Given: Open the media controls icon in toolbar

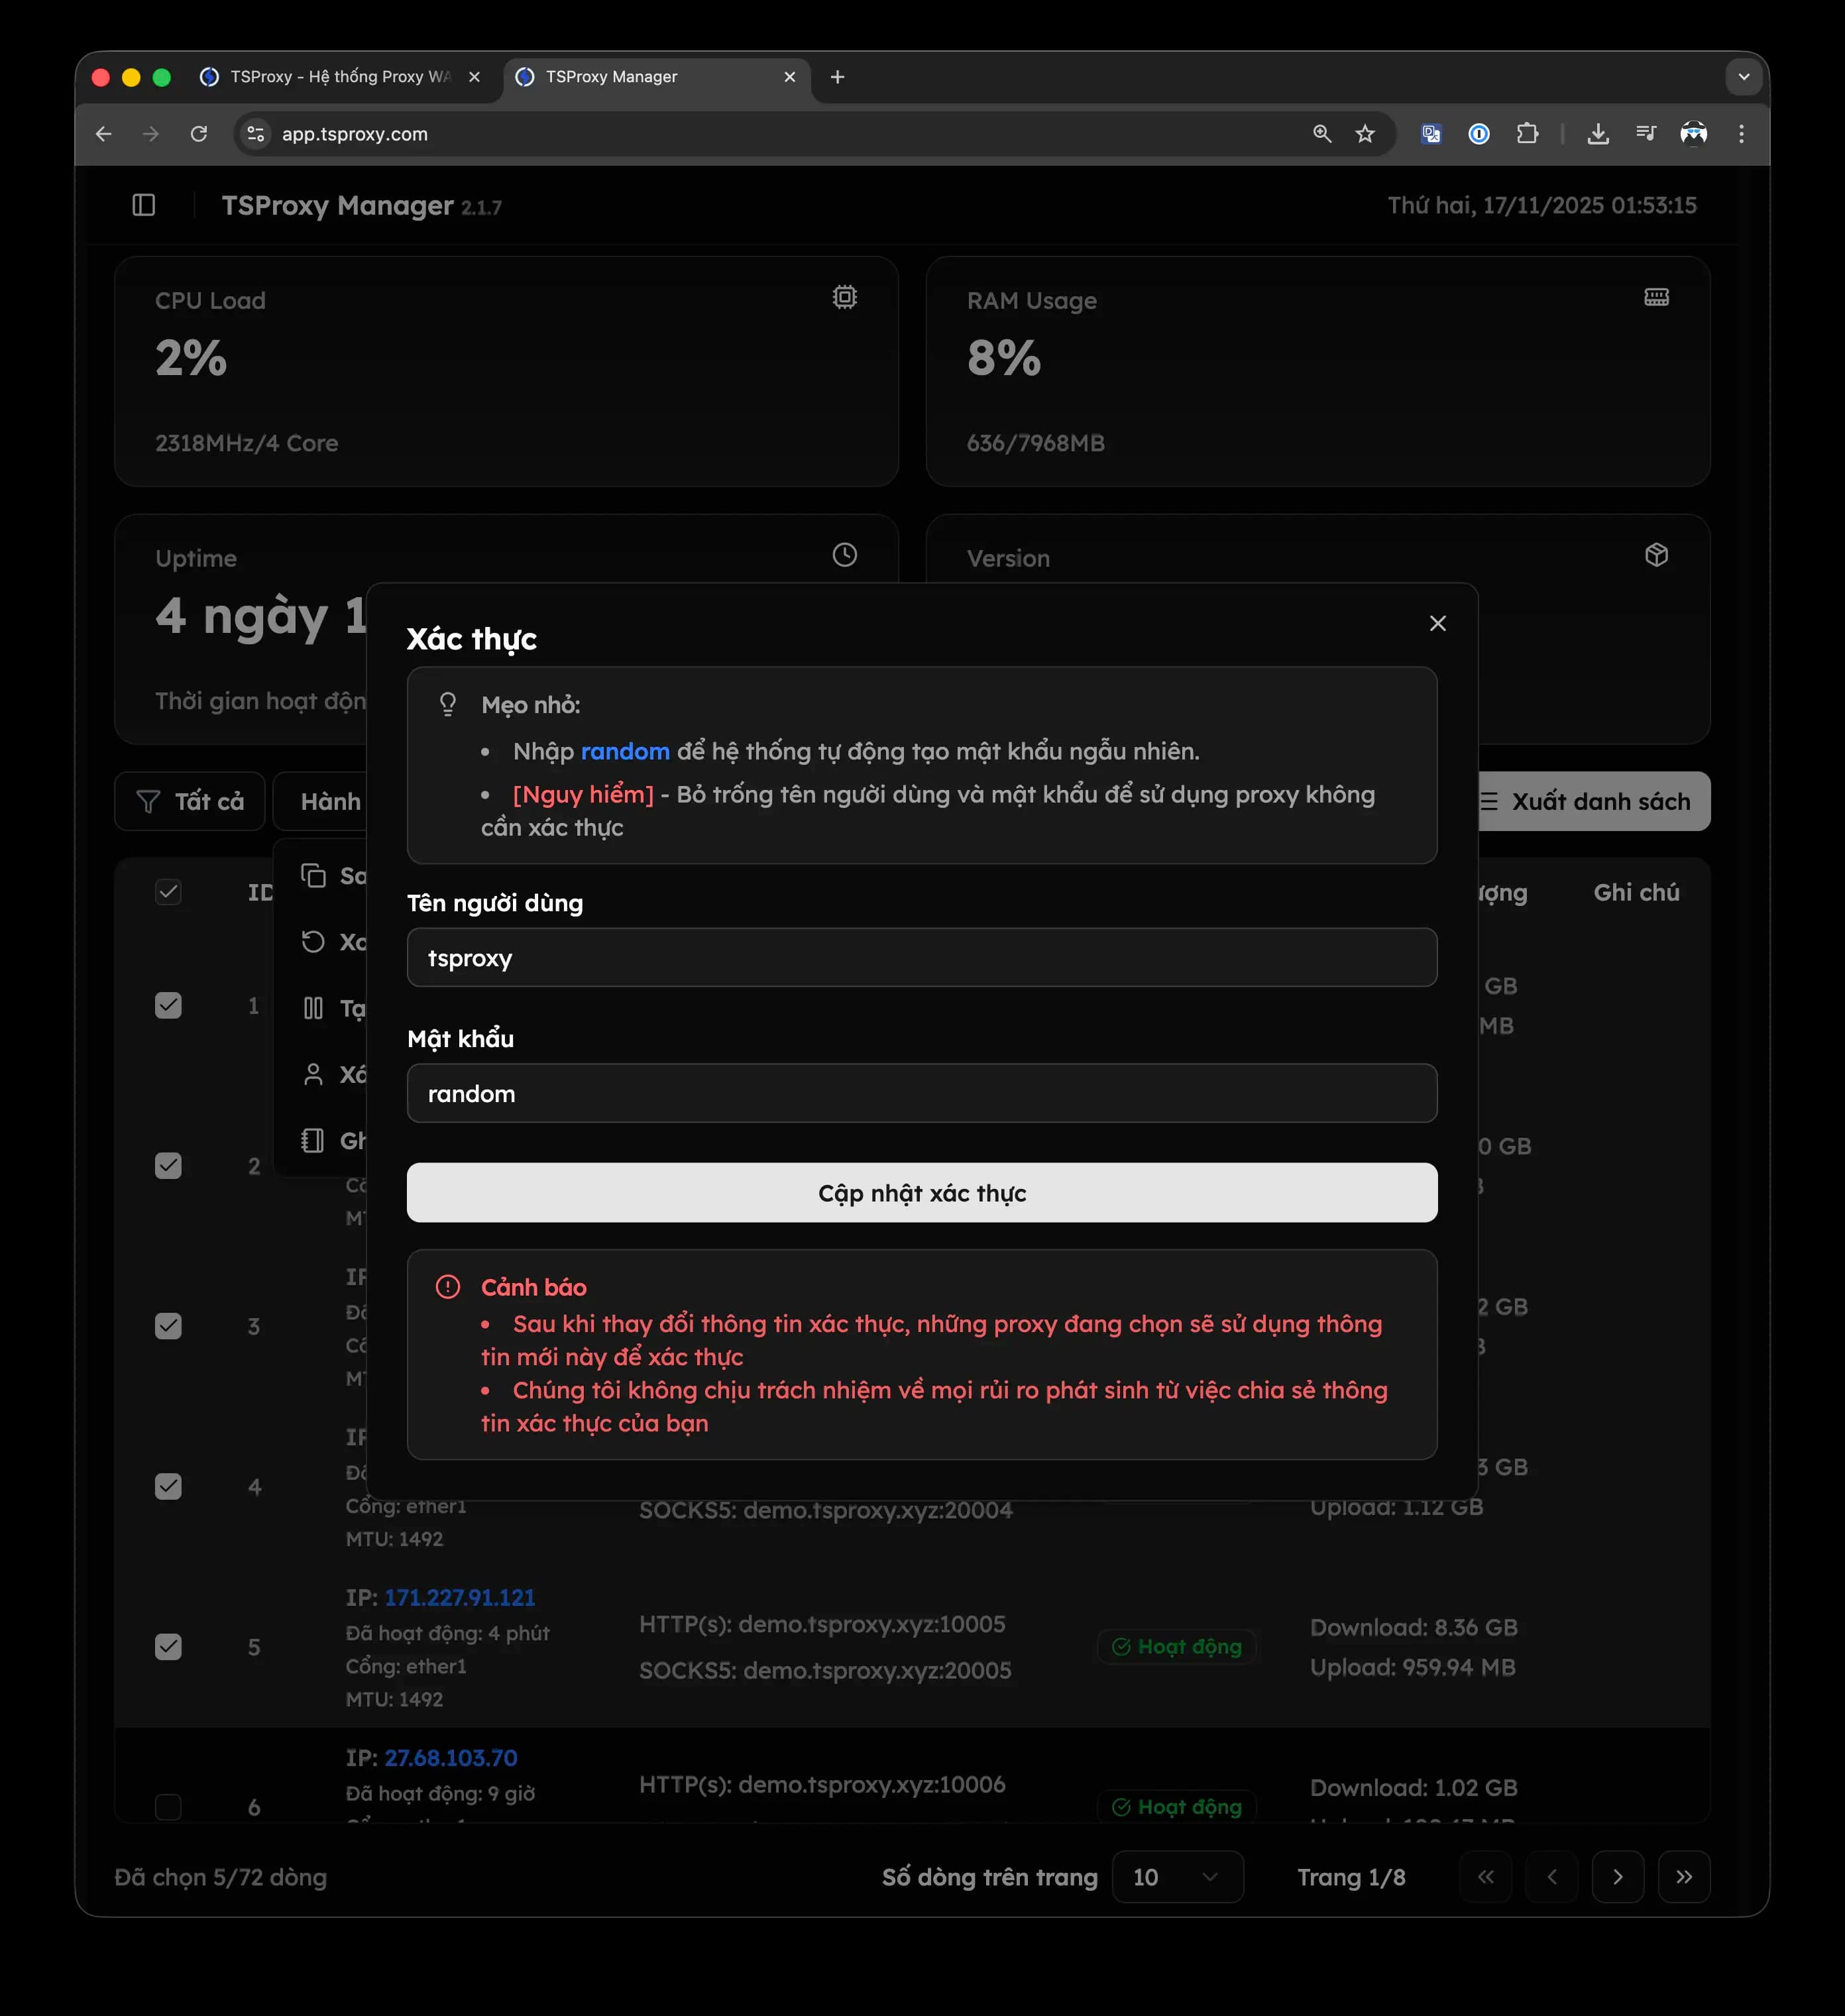Looking at the screenshot, I should tap(1646, 134).
